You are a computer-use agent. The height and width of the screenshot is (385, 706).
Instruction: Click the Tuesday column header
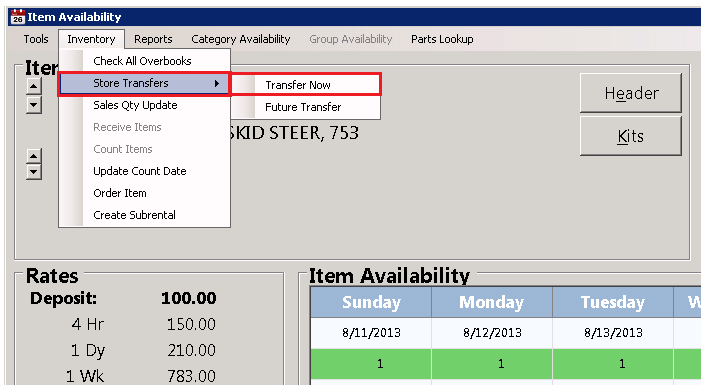click(613, 302)
